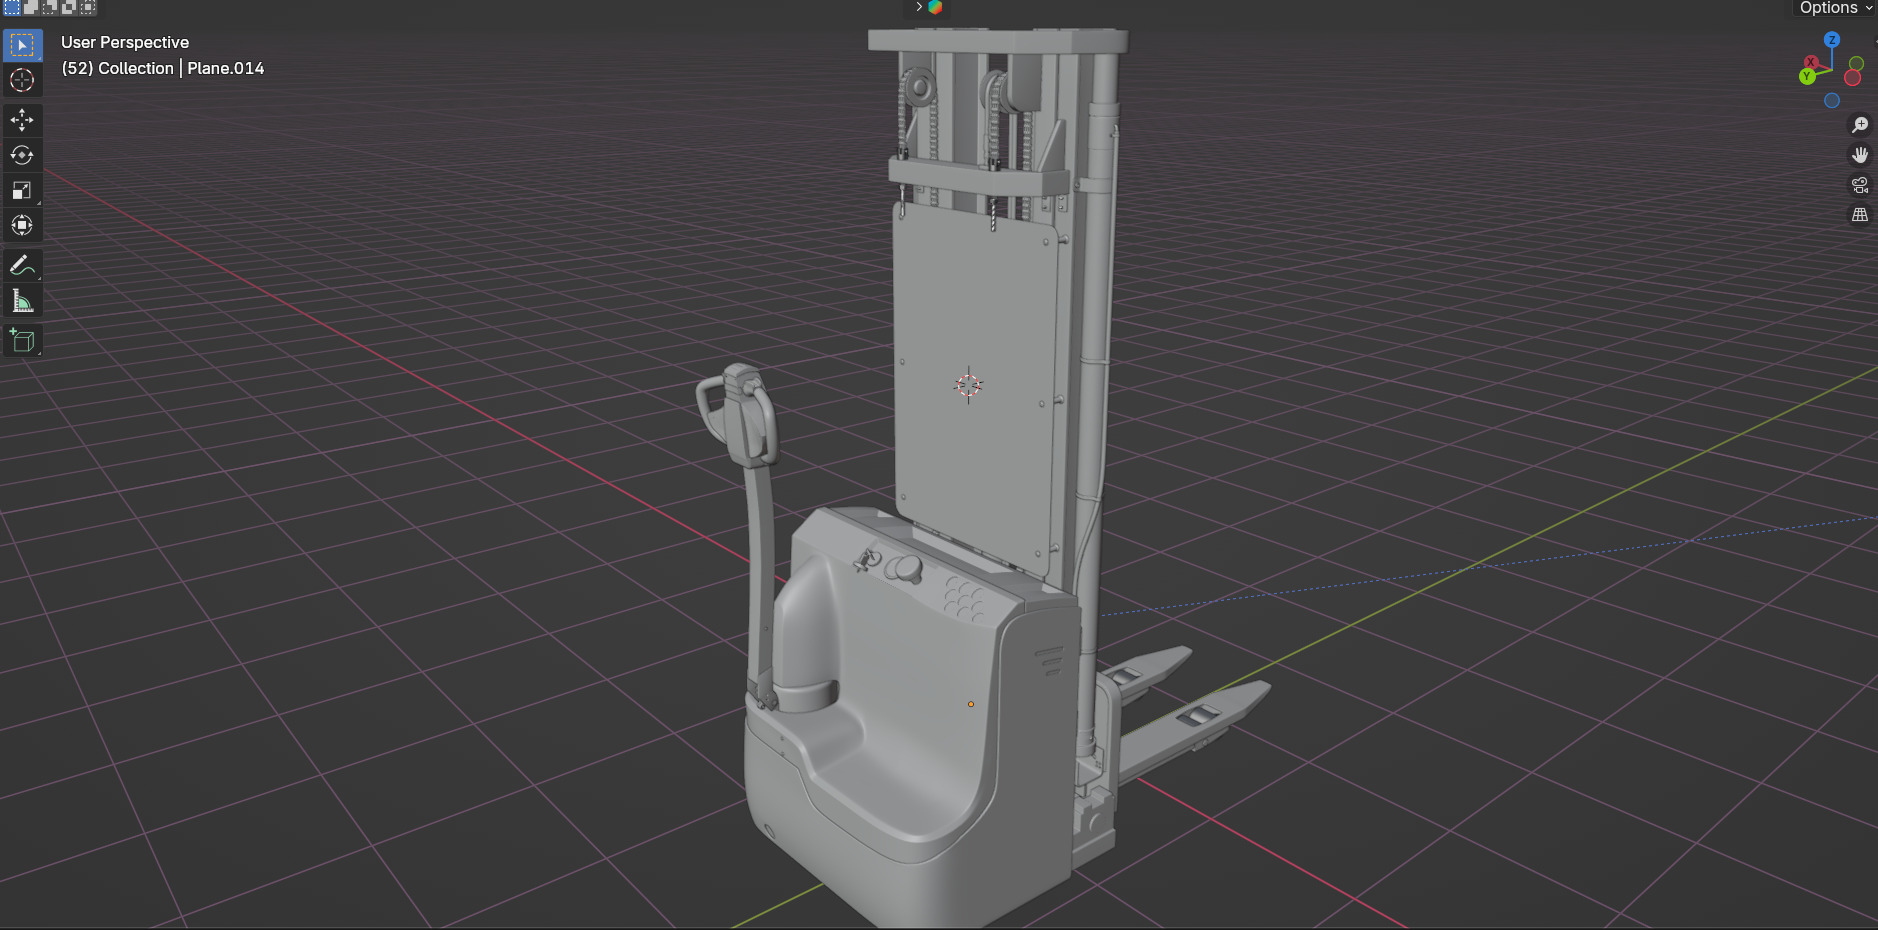Activate the Annotate pencil tool
The image size is (1878, 930).
click(x=22, y=266)
